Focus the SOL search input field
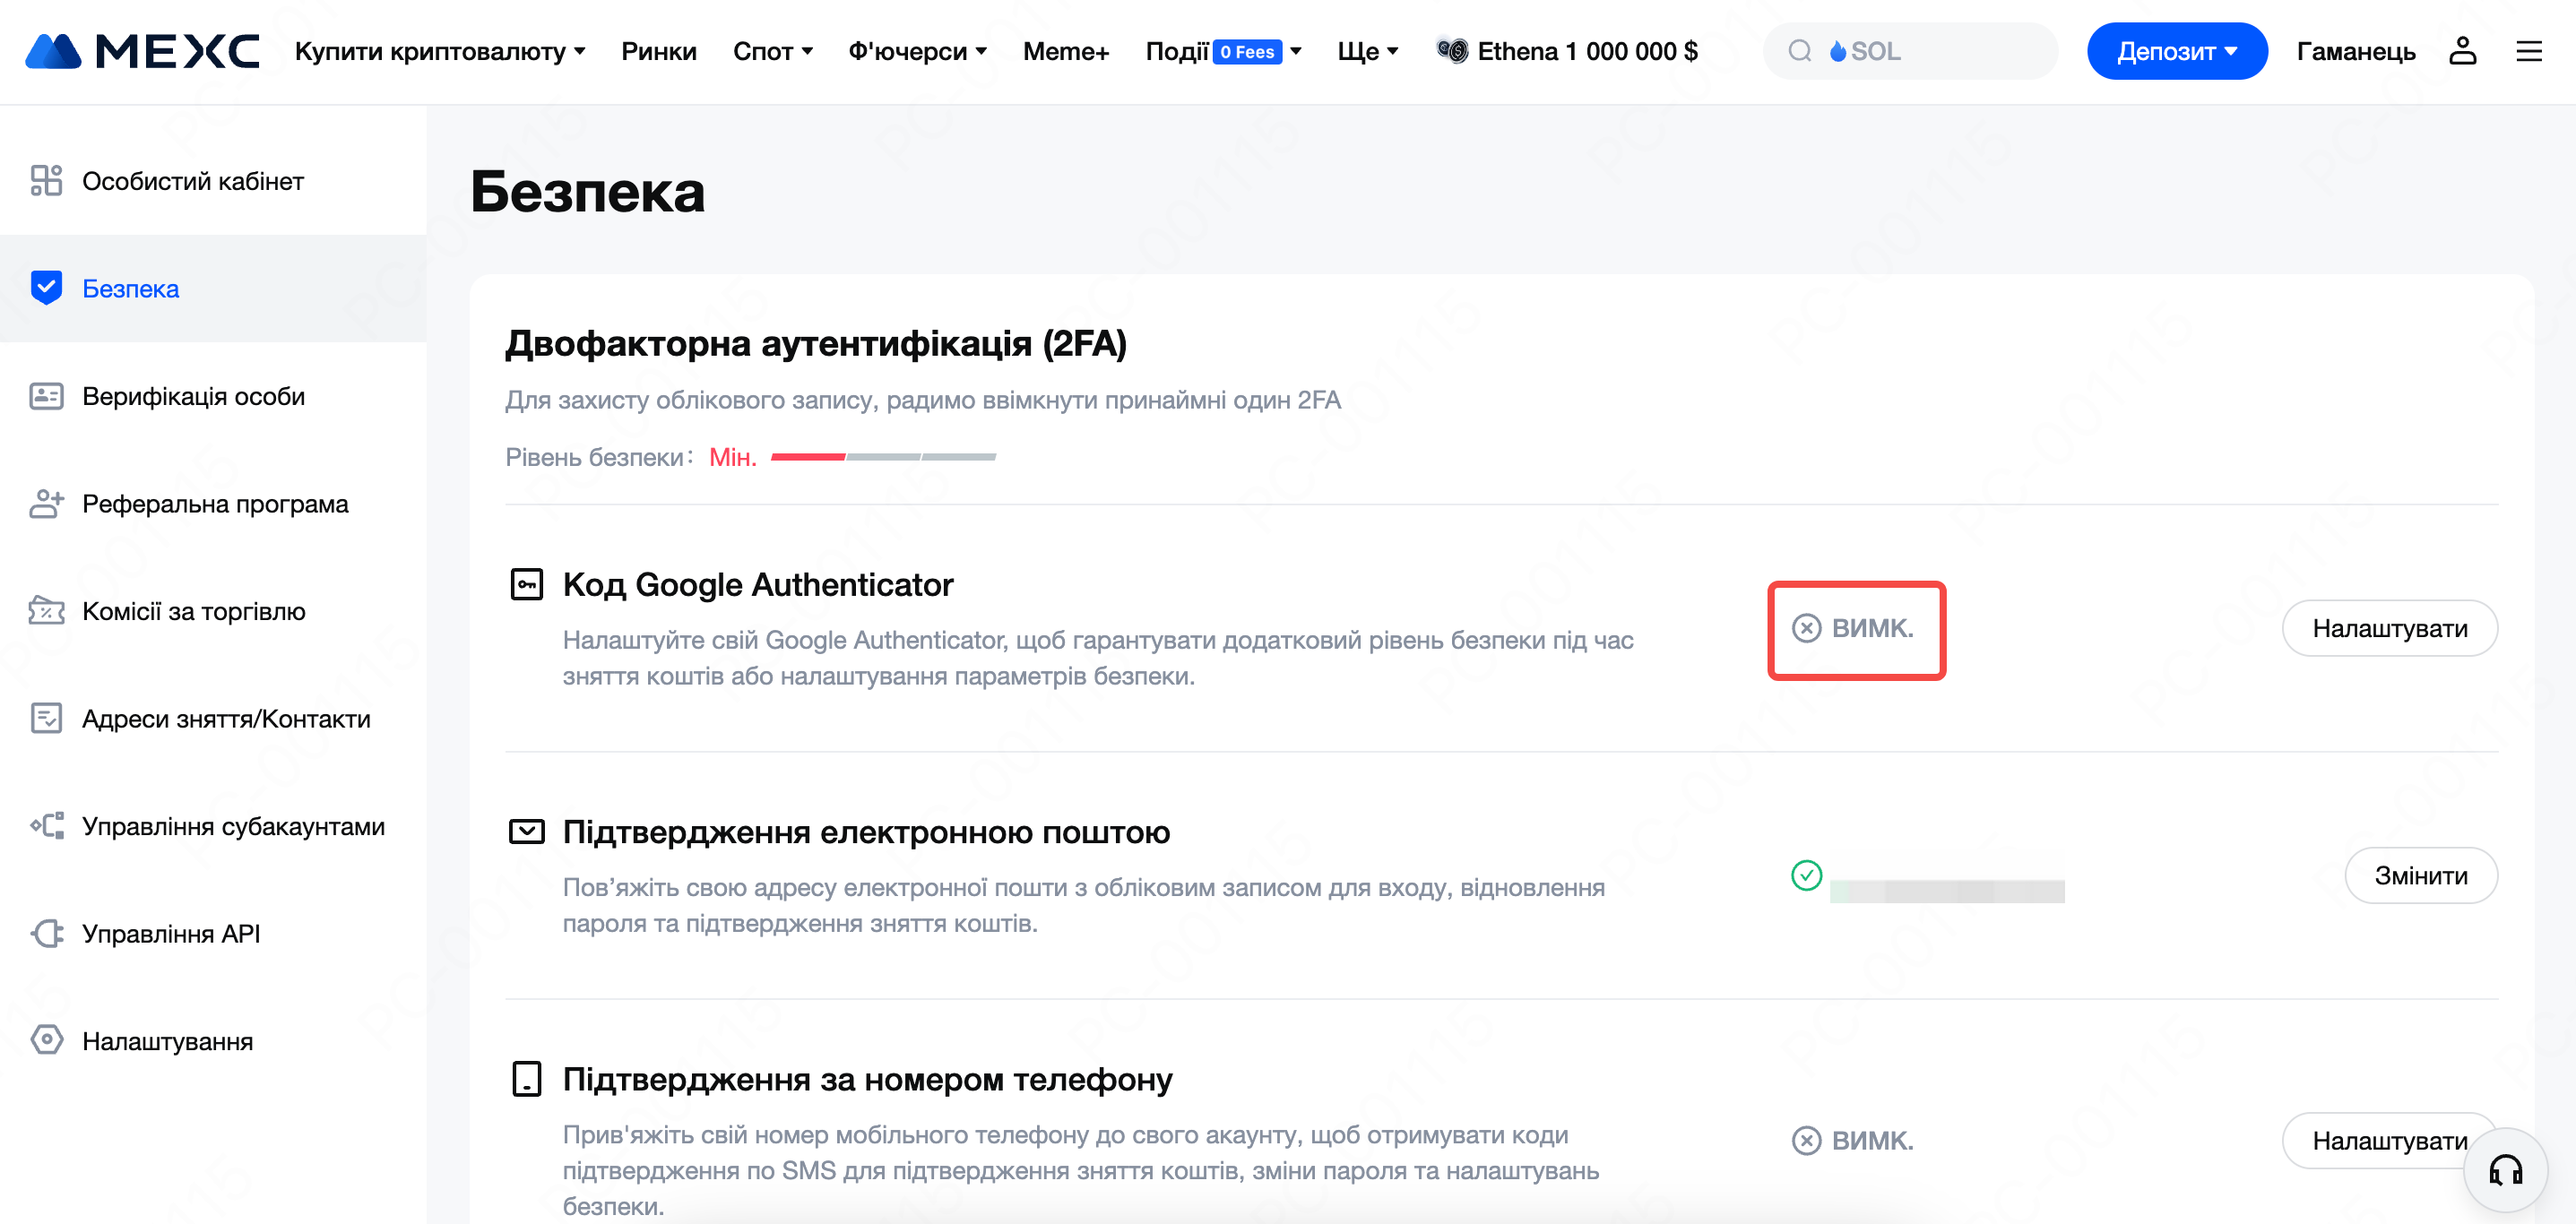This screenshot has height=1224, width=2576. click(x=1910, y=51)
